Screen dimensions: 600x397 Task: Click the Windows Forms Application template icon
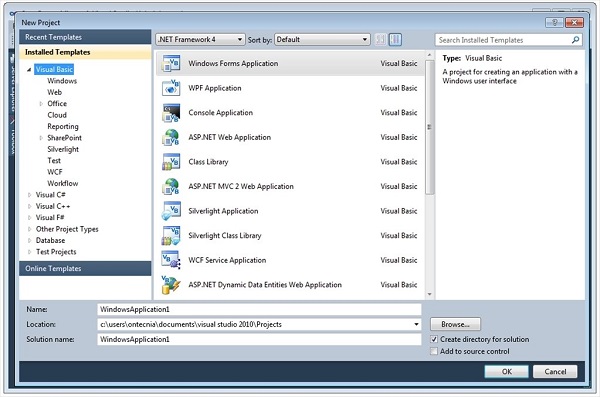pos(171,64)
